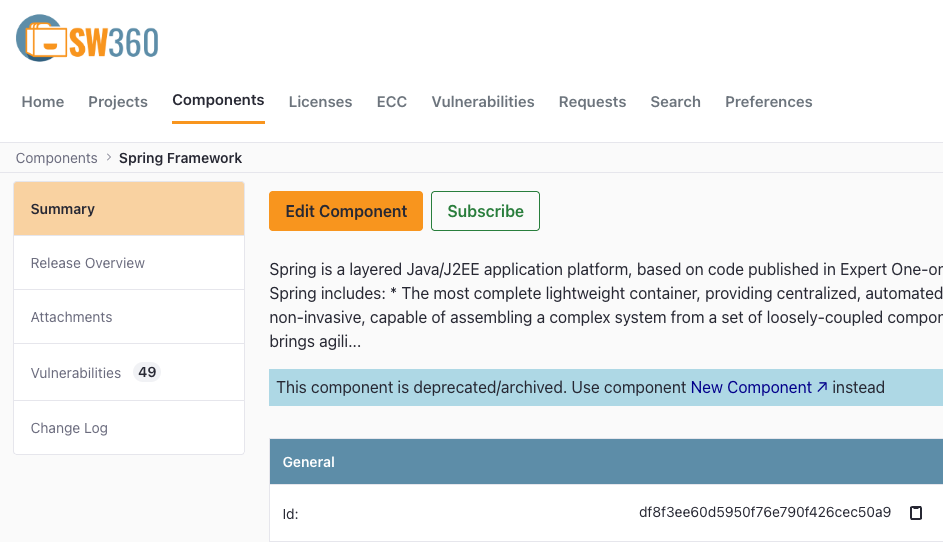
Task: Open the Home menu item
Action: click(43, 102)
